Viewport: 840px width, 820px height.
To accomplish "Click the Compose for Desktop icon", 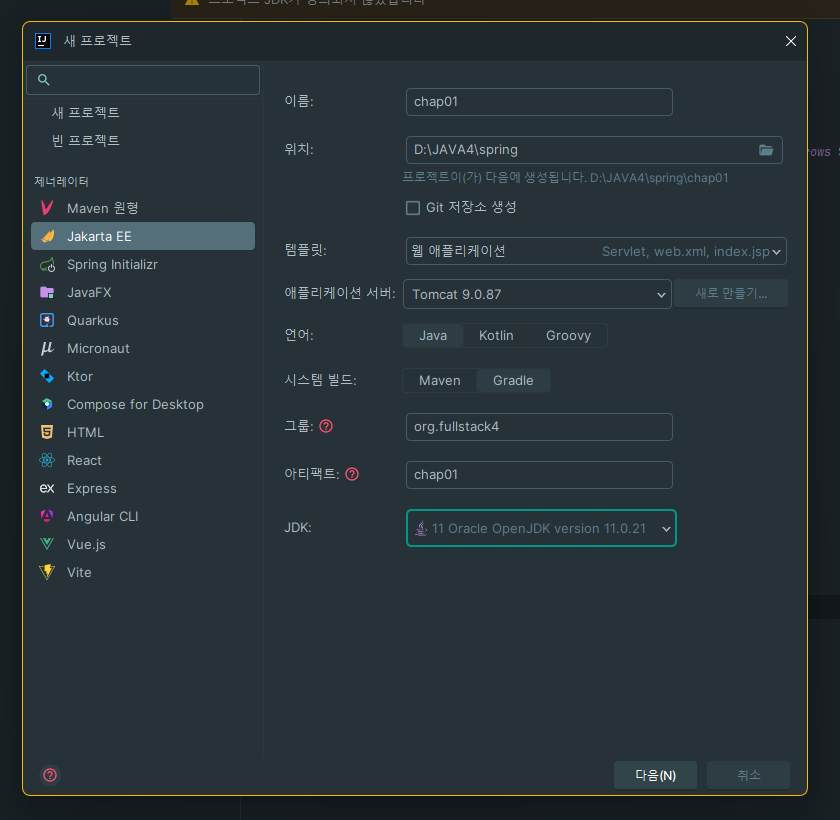I will 47,404.
